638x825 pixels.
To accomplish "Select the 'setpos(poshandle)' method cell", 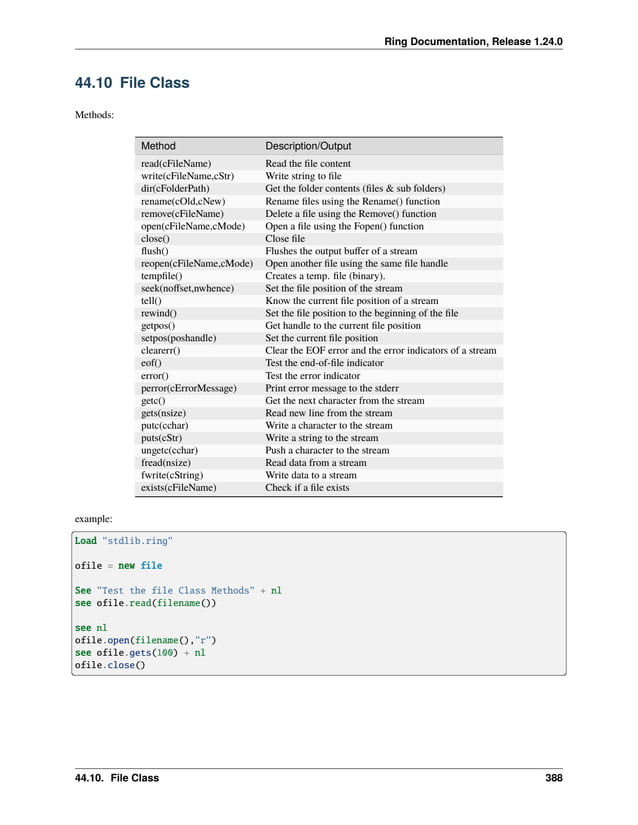I will (x=178, y=338).
